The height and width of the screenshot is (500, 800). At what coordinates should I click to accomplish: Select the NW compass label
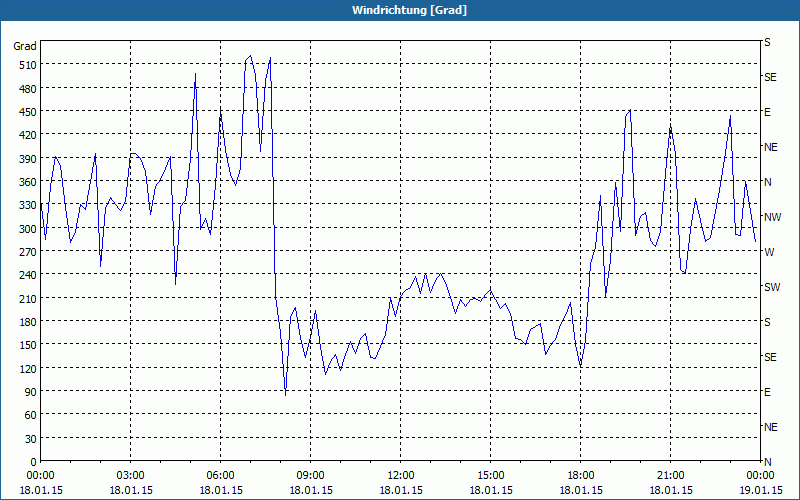pyautogui.click(x=772, y=217)
